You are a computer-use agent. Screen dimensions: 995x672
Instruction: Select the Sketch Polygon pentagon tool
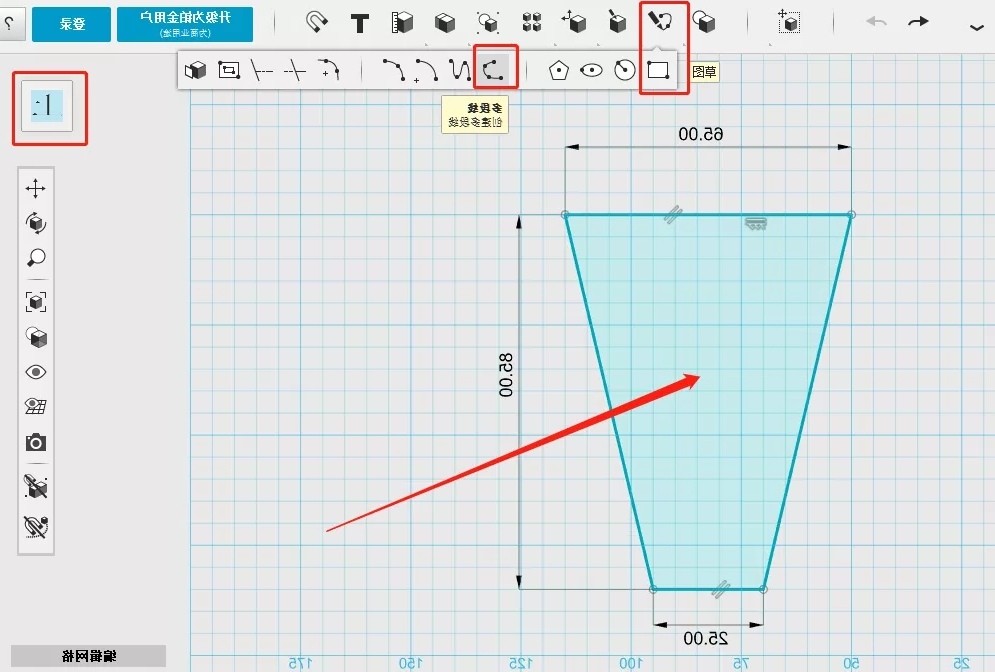558,70
